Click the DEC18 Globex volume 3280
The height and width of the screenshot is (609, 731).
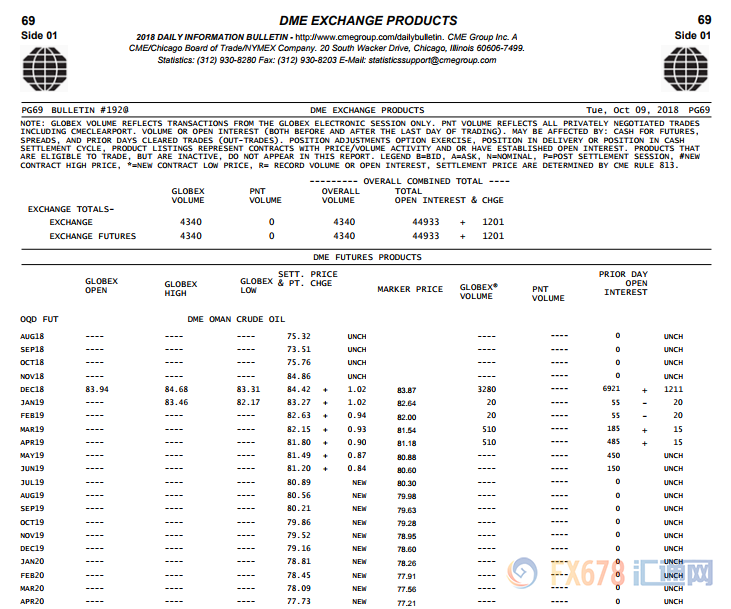tap(486, 389)
